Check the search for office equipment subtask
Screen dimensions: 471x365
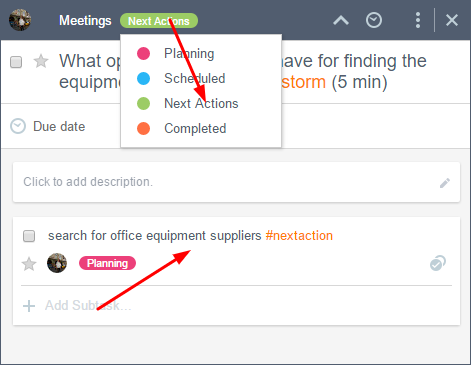click(x=29, y=236)
